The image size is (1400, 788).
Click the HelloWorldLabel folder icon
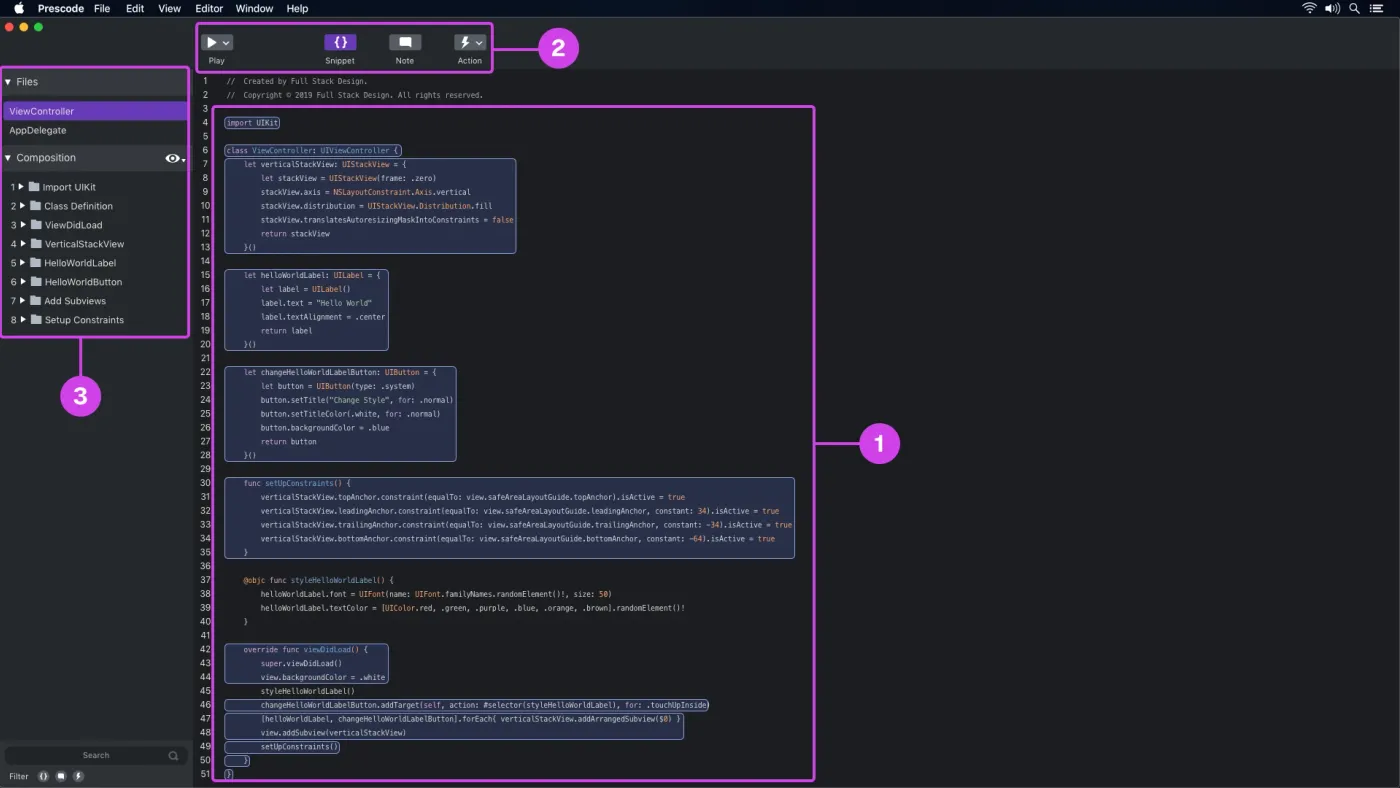coord(36,263)
